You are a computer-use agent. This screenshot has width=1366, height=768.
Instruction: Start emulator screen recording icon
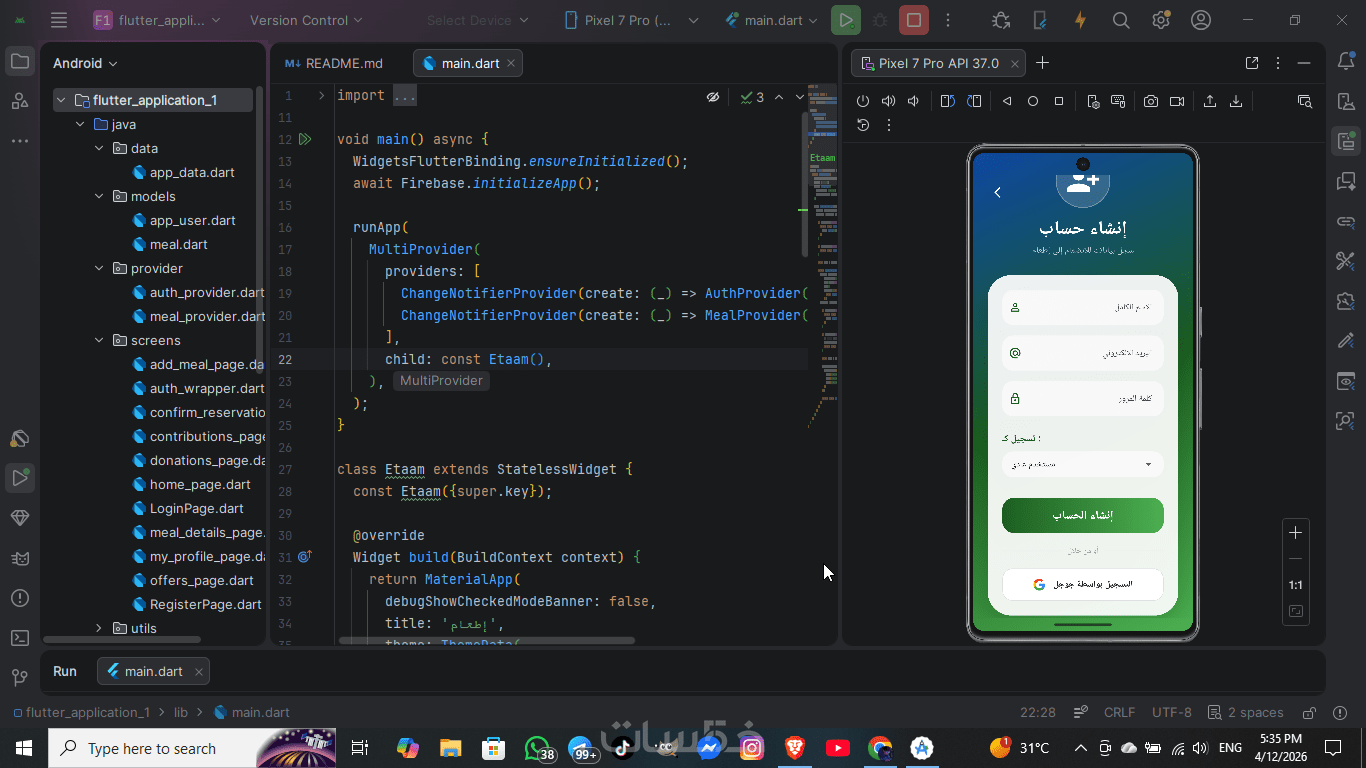tap(1177, 101)
